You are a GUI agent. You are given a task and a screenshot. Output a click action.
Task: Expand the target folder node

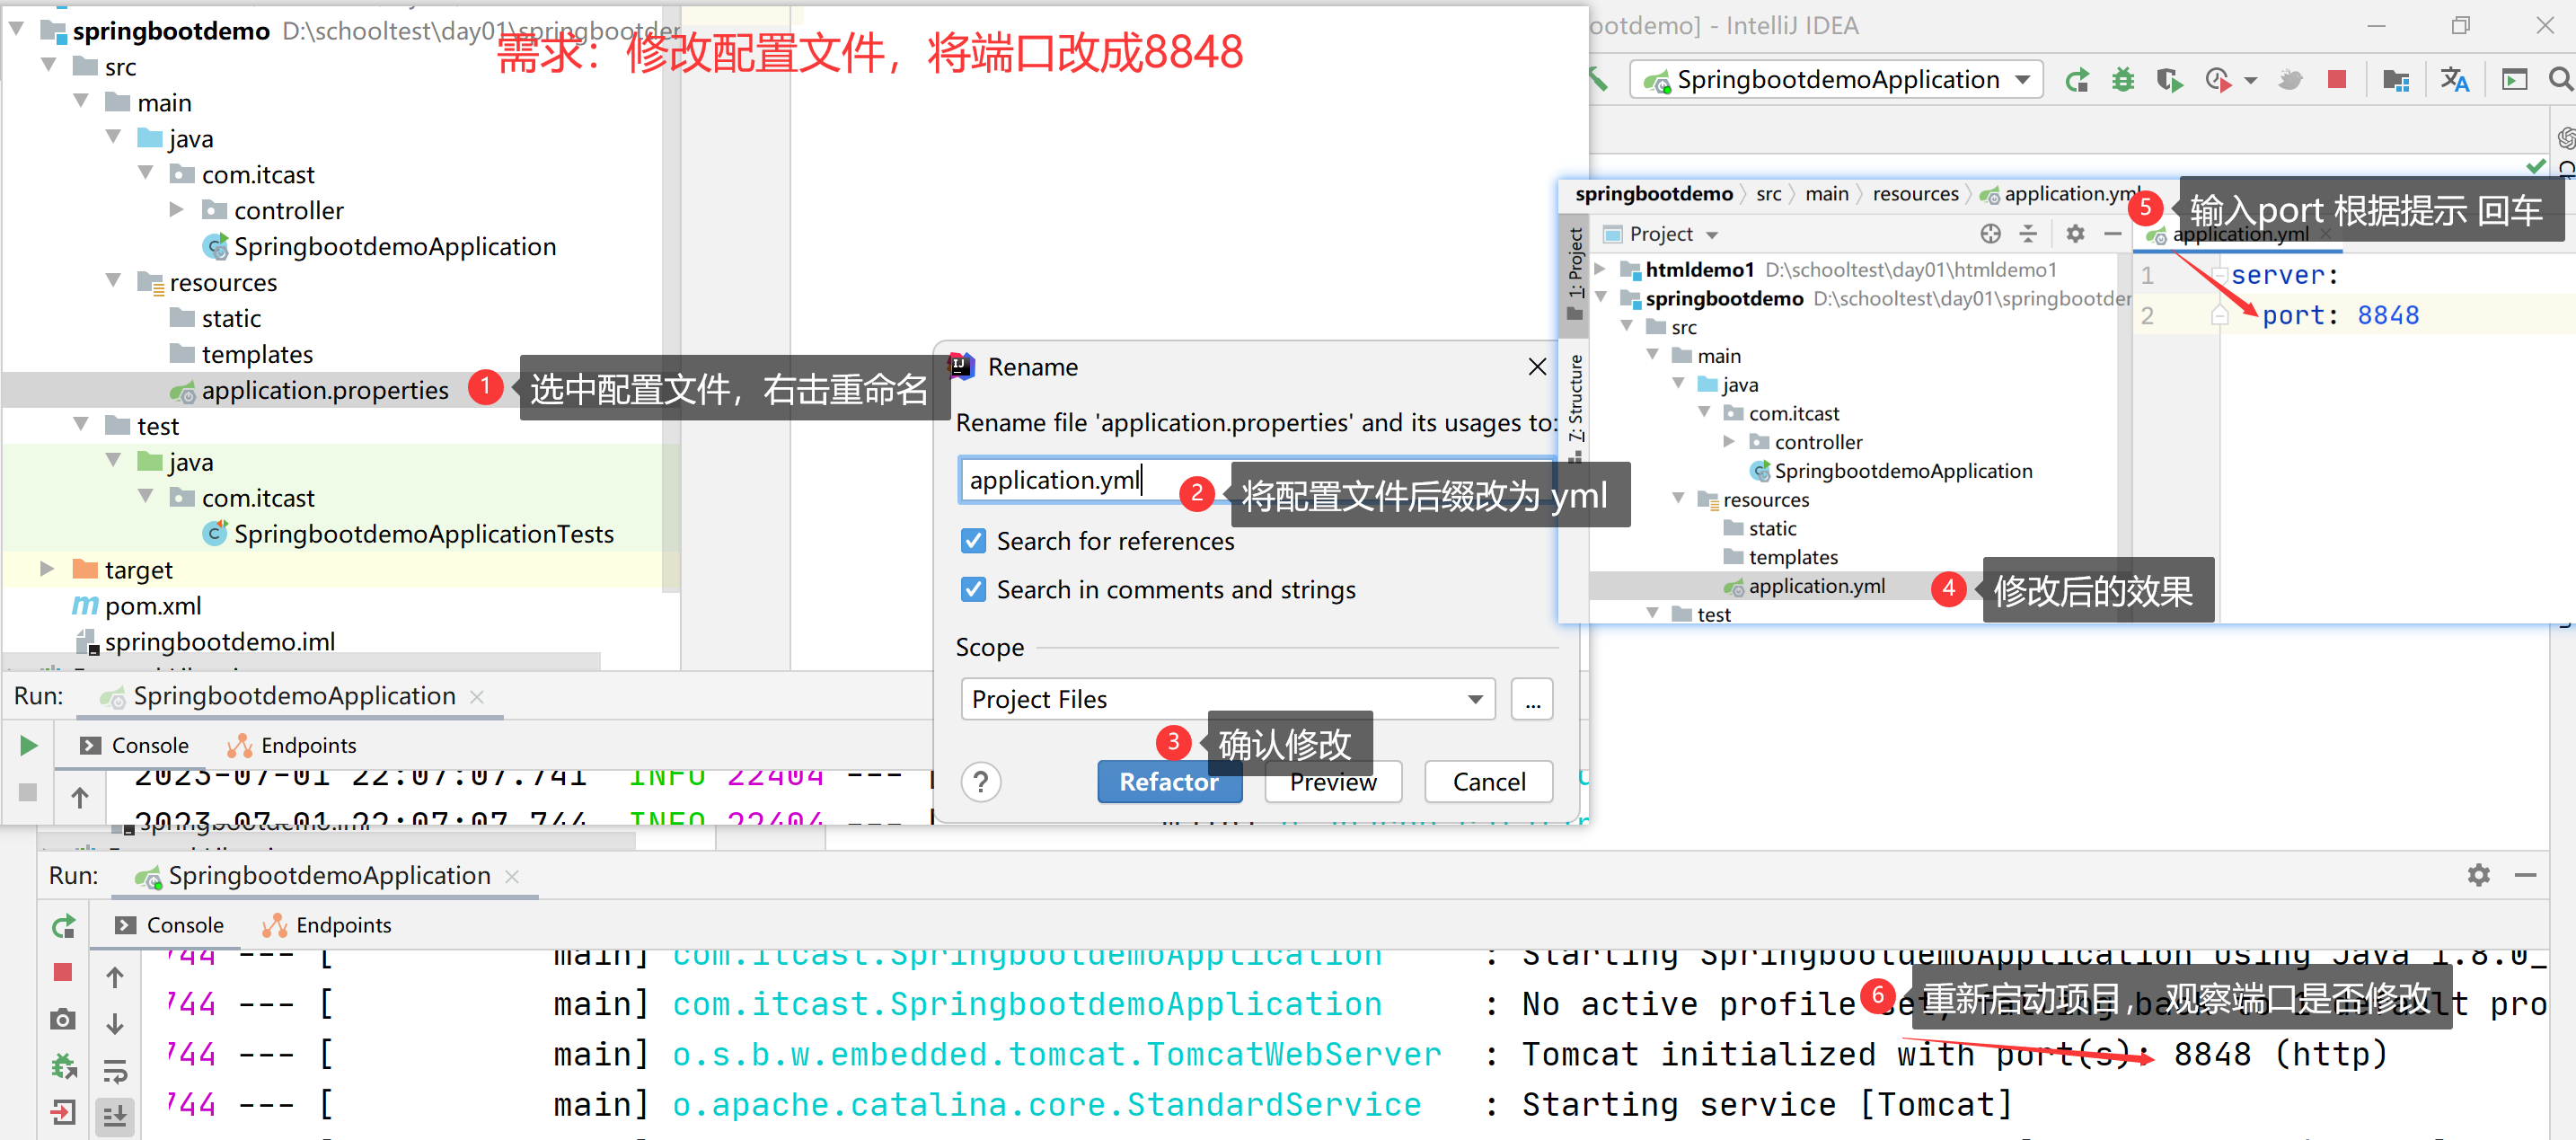(46, 569)
